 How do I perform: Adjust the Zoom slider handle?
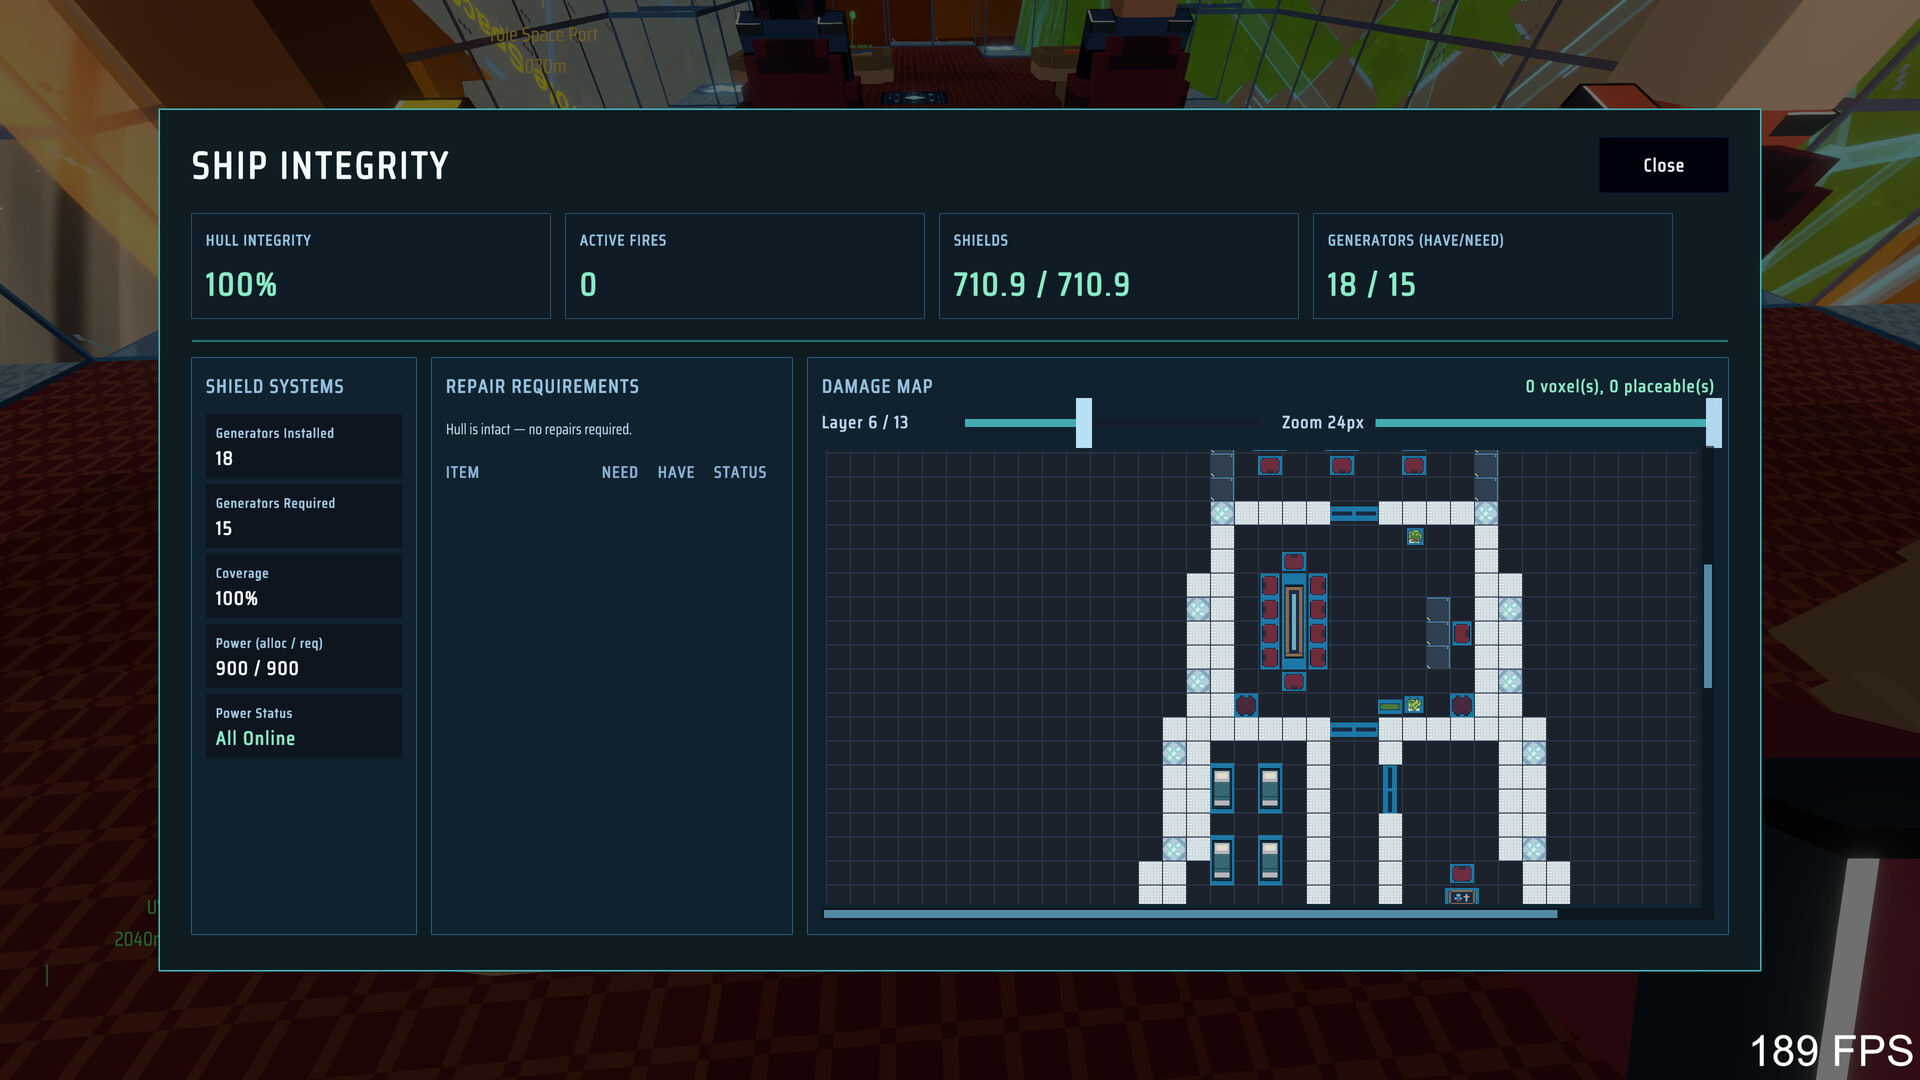click(1713, 423)
